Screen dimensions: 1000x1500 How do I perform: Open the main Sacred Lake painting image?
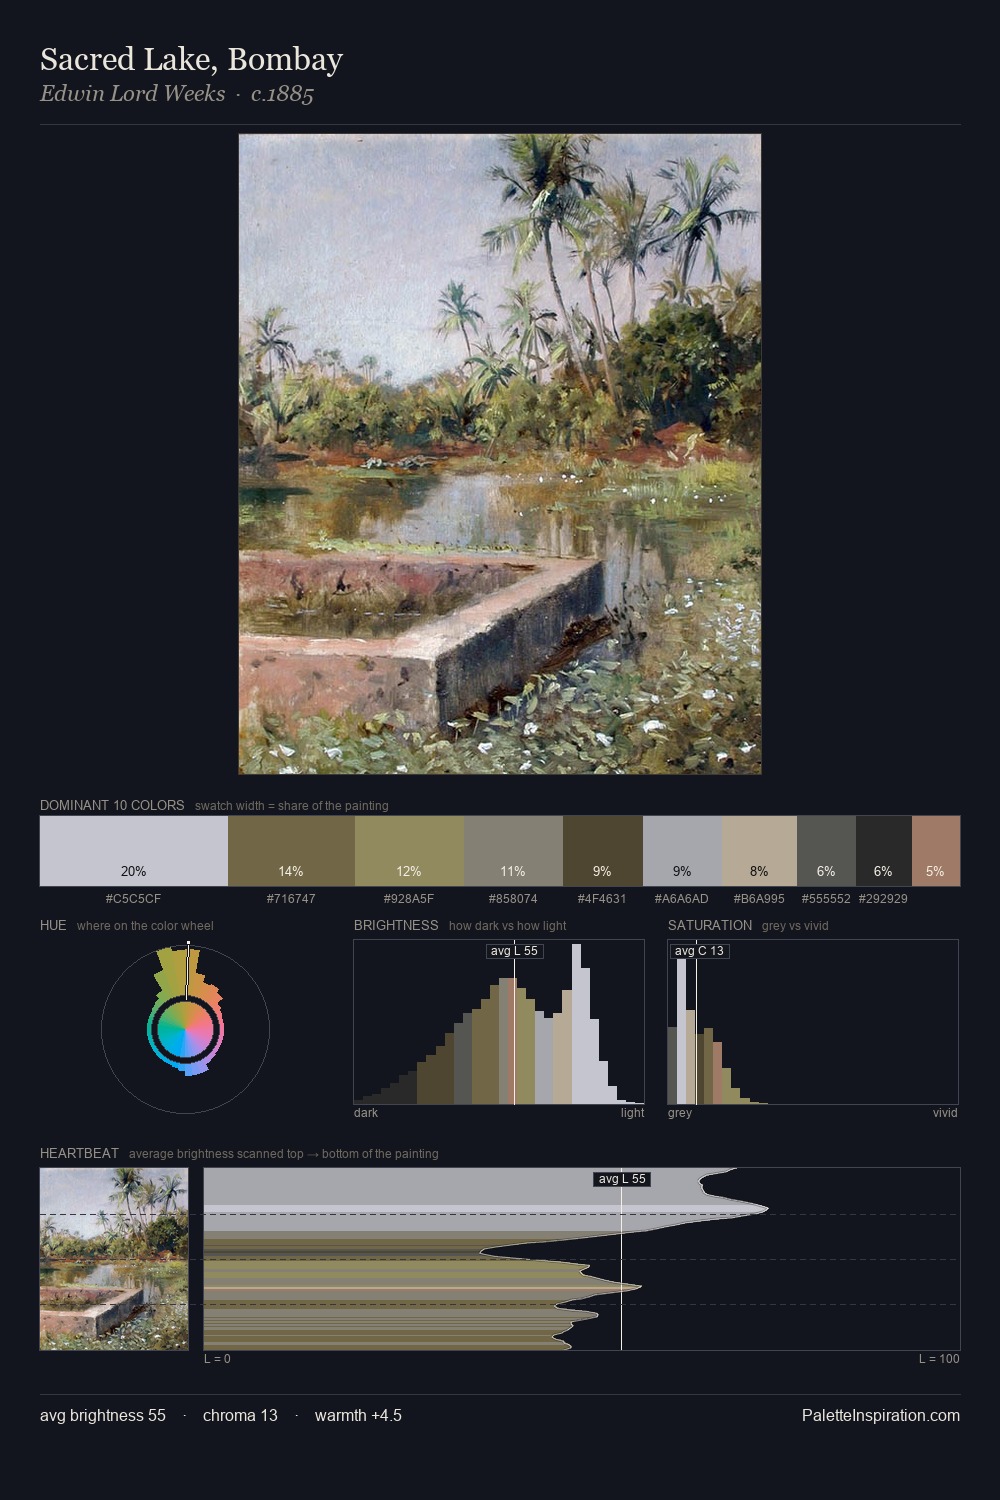point(500,454)
